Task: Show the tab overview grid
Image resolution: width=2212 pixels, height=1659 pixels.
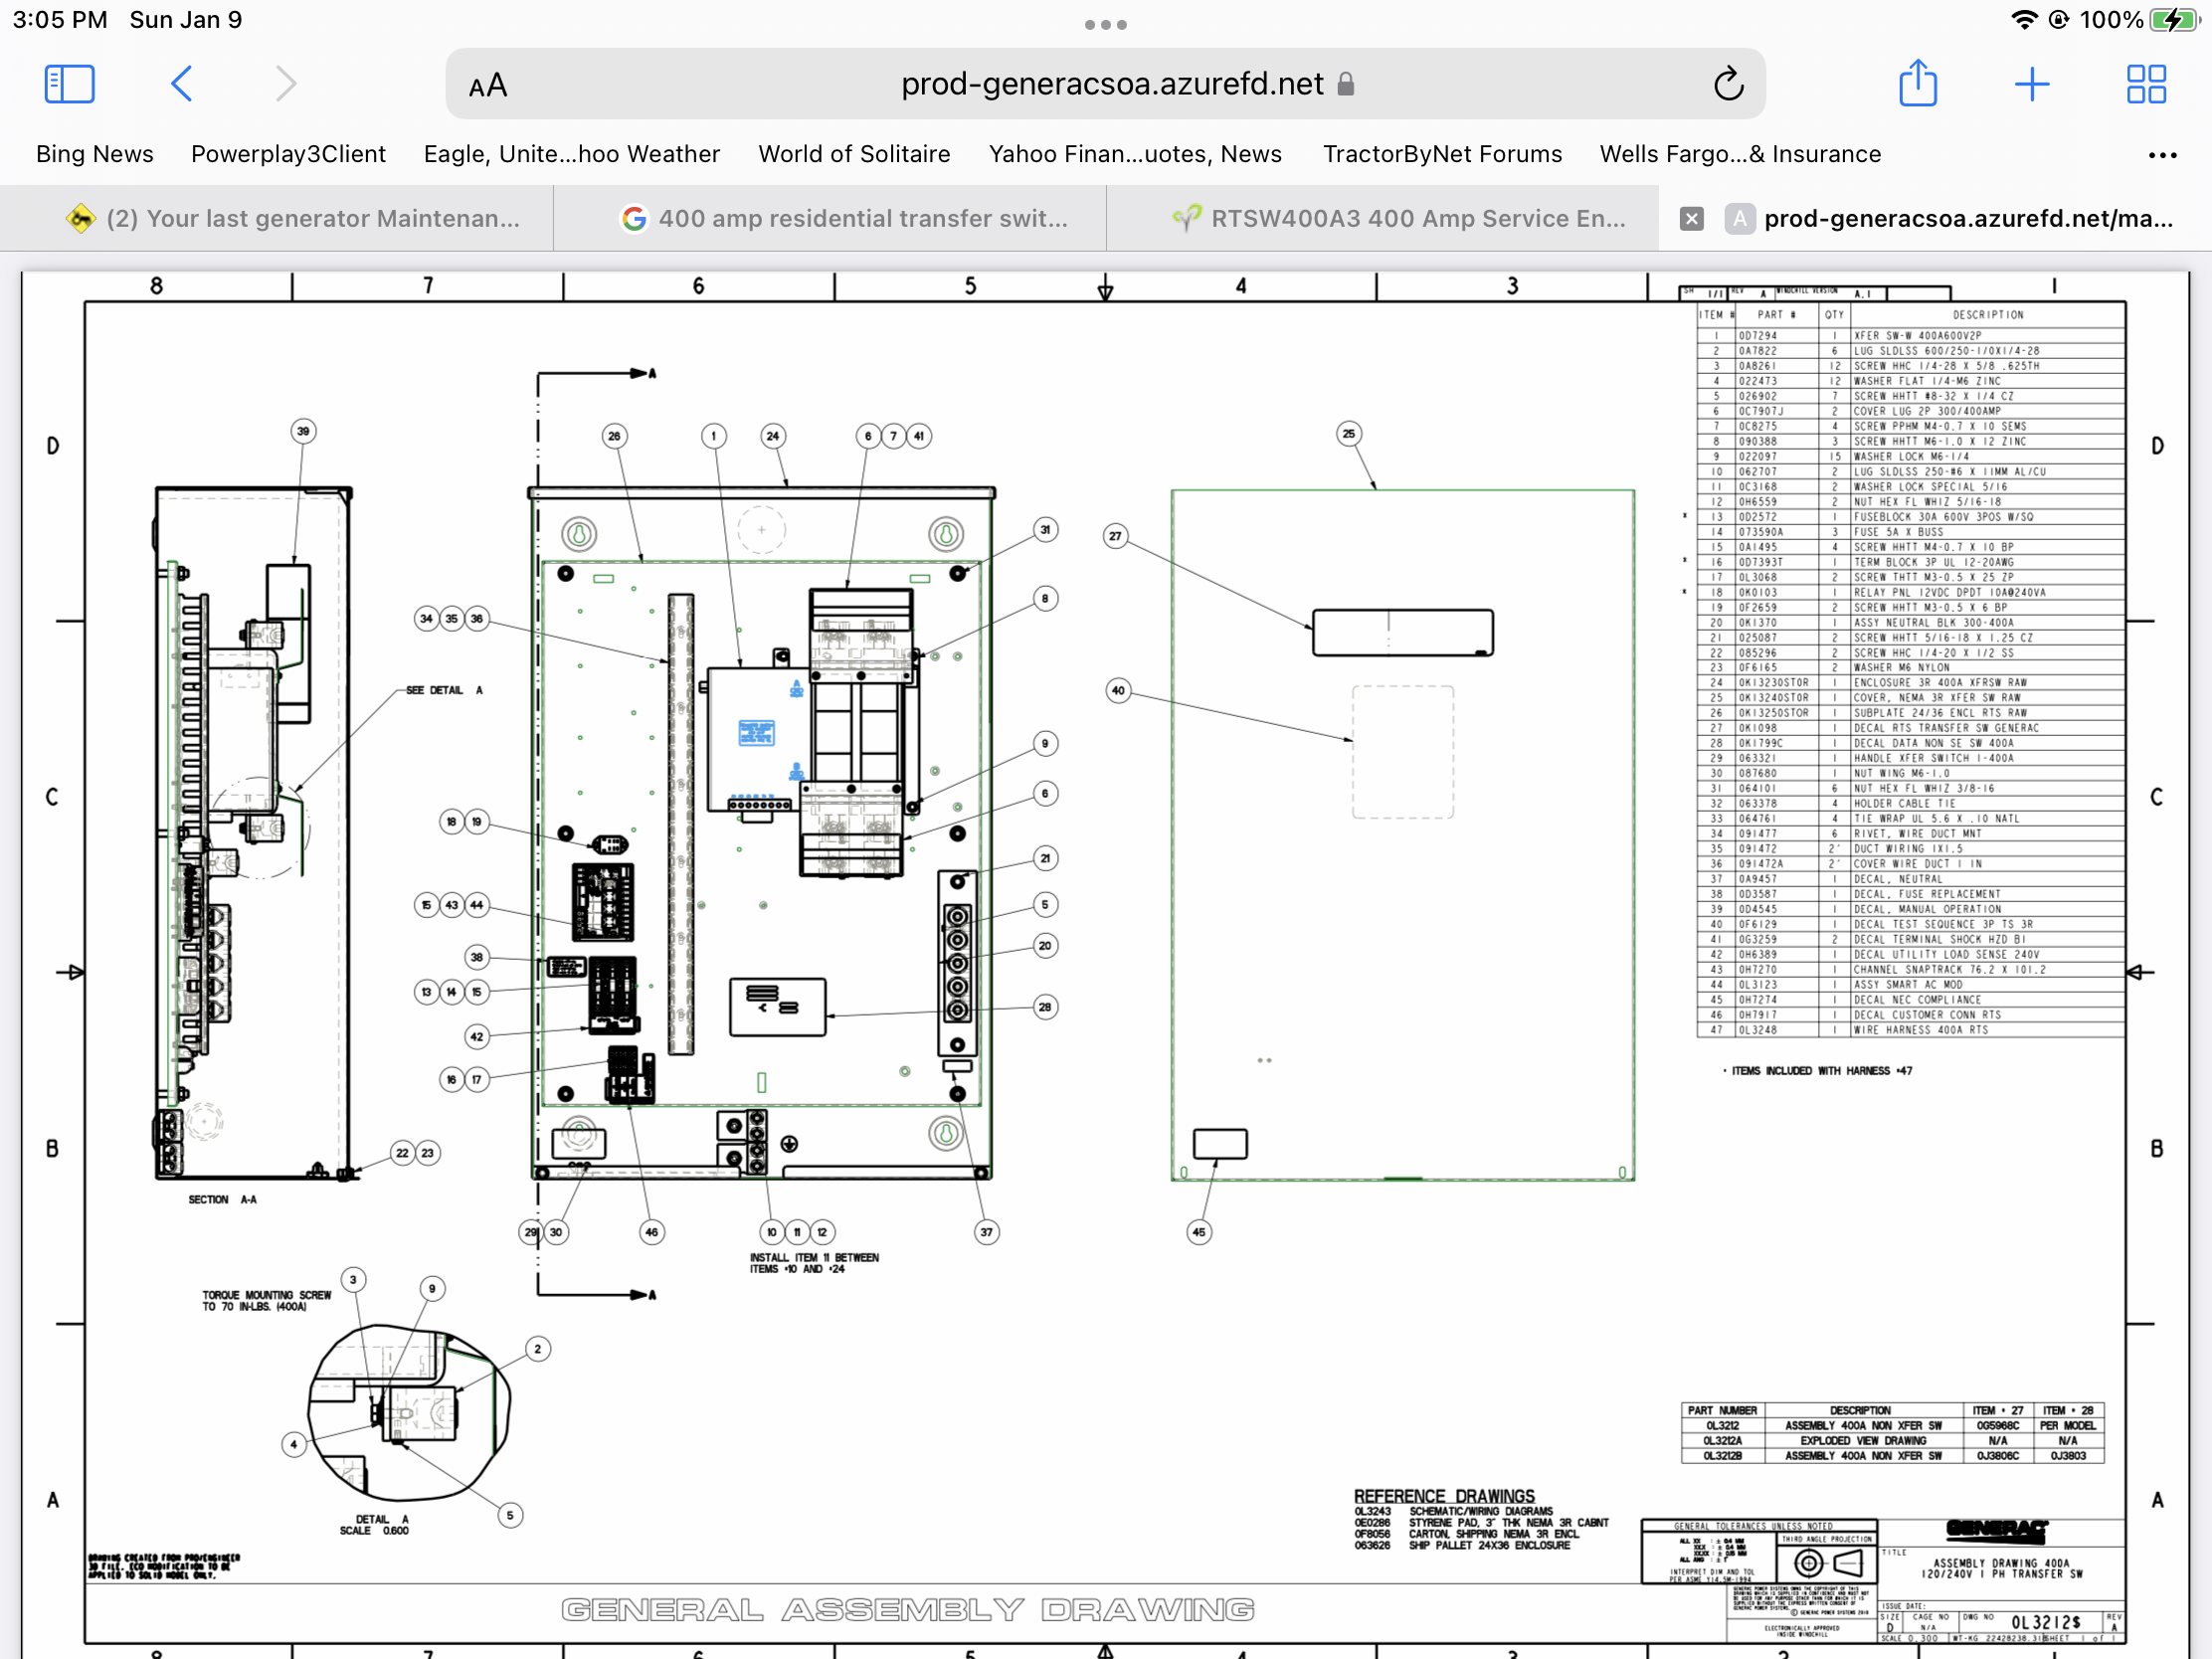Action: pos(2146,84)
